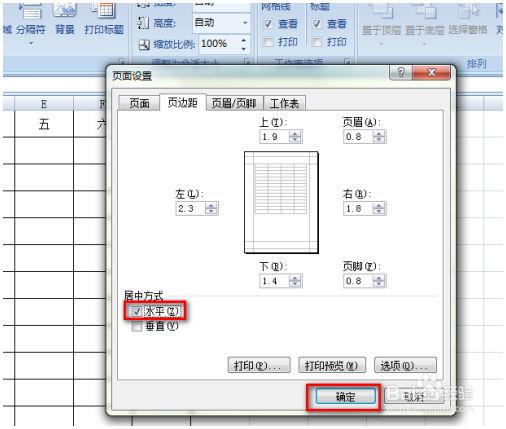This screenshot has height=429, width=506.
Task: Click the scale ratio icon beside 缩放比例
Action: point(144,44)
